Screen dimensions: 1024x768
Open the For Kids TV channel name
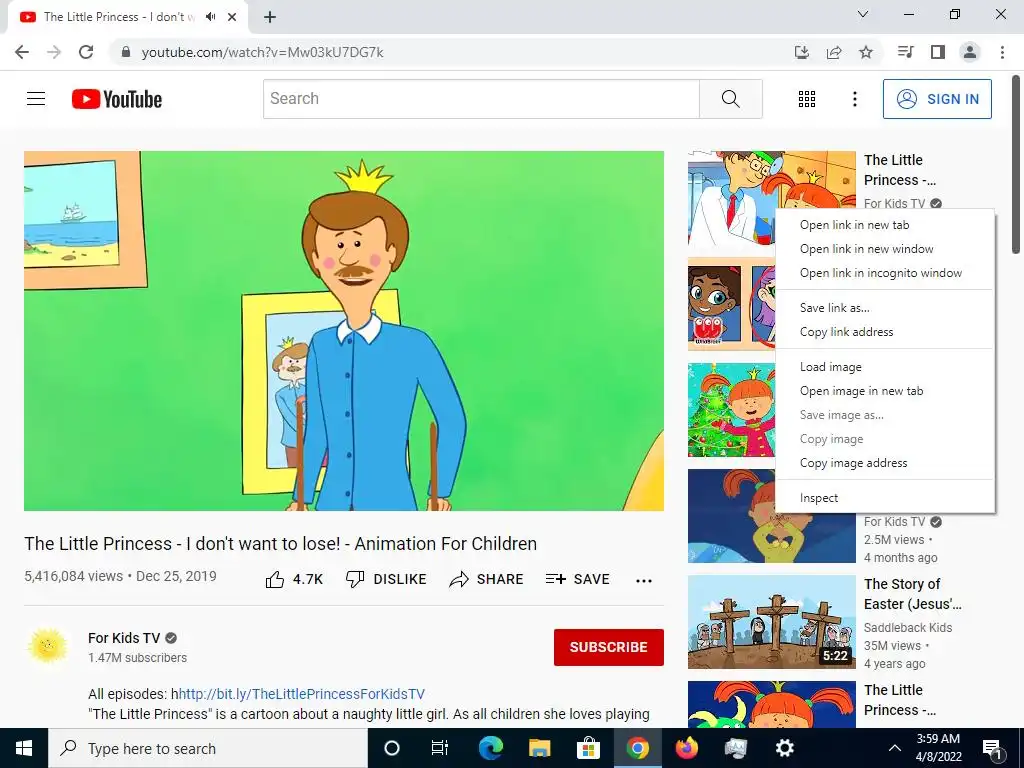coord(124,638)
